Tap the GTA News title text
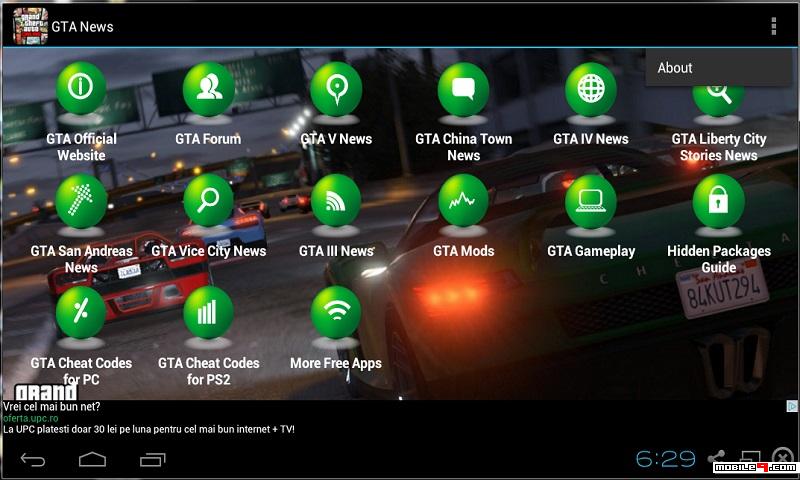Viewport: 800px width, 480px height. coord(82,27)
